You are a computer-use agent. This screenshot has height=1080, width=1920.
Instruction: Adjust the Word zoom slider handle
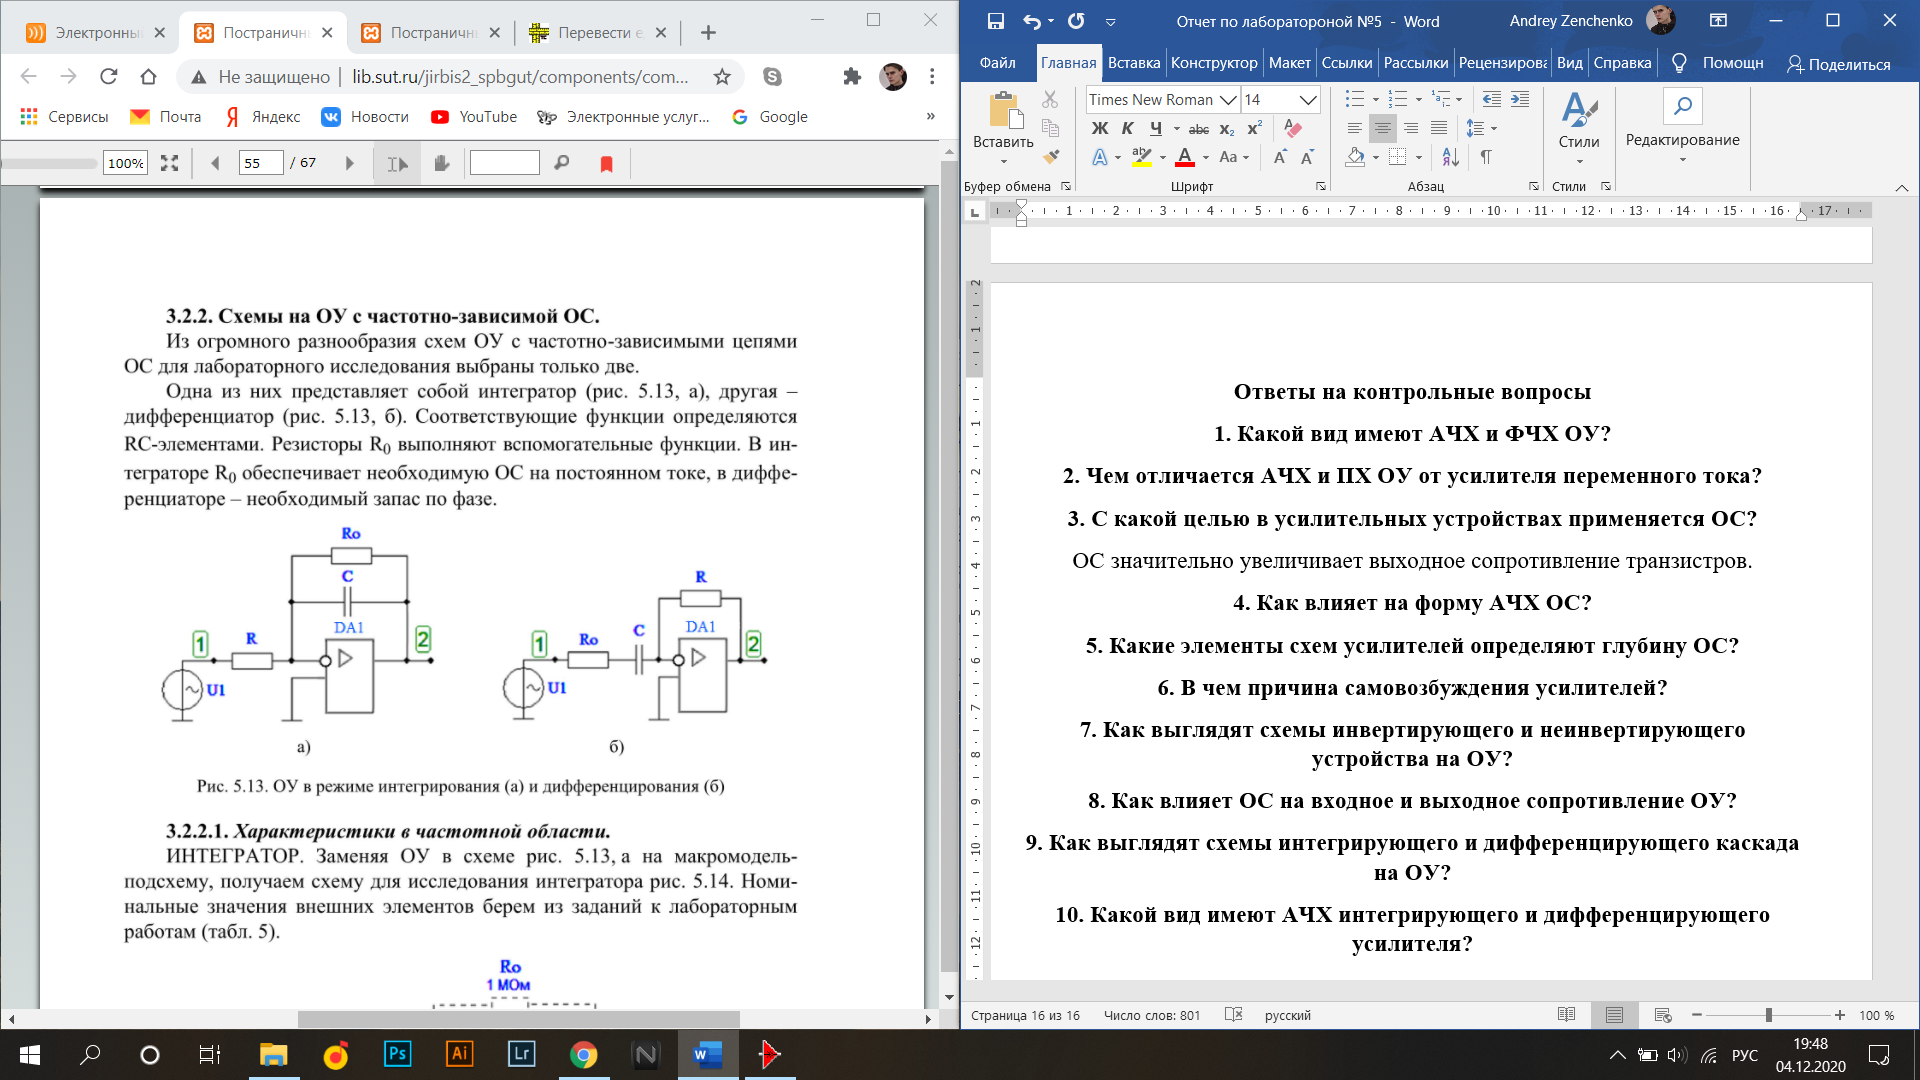(x=1768, y=1015)
